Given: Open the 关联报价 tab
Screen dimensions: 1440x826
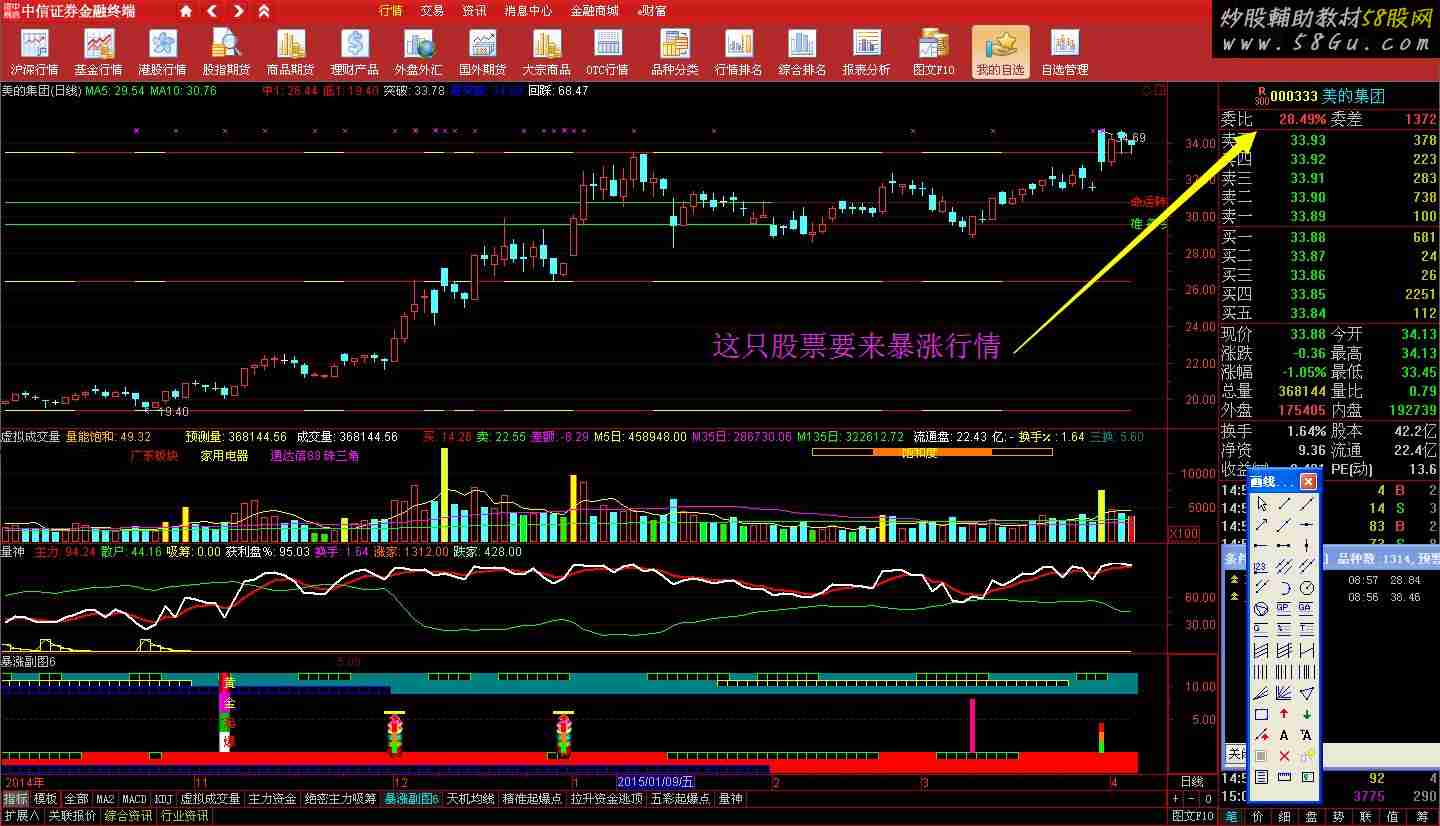Looking at the screenshot, I should pos(72,816).
